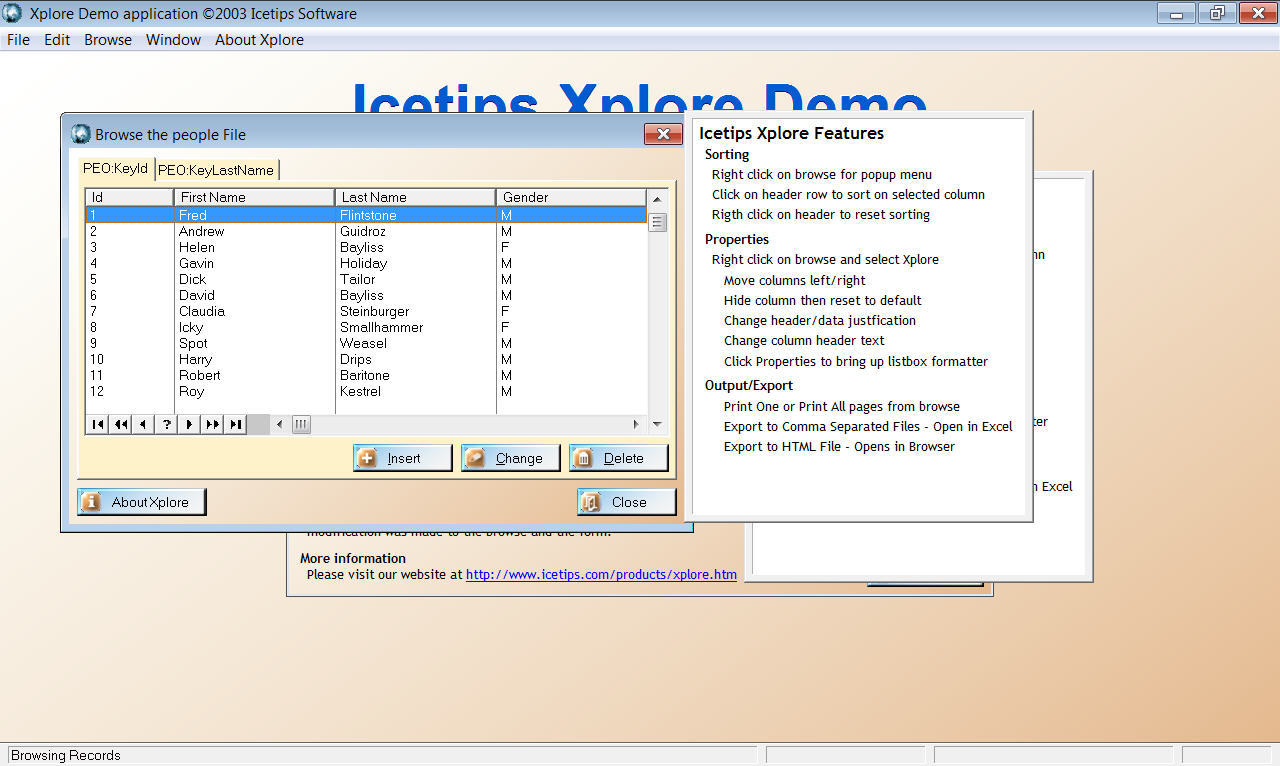The image size is (1280, 766).
Task: Open the Edit menu
Action: (x=57, y=40)
